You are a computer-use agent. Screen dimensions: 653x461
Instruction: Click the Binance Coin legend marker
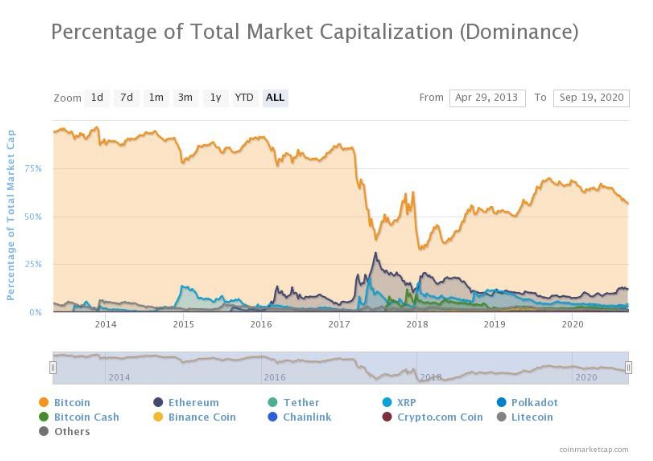click(x=159, y=417)
